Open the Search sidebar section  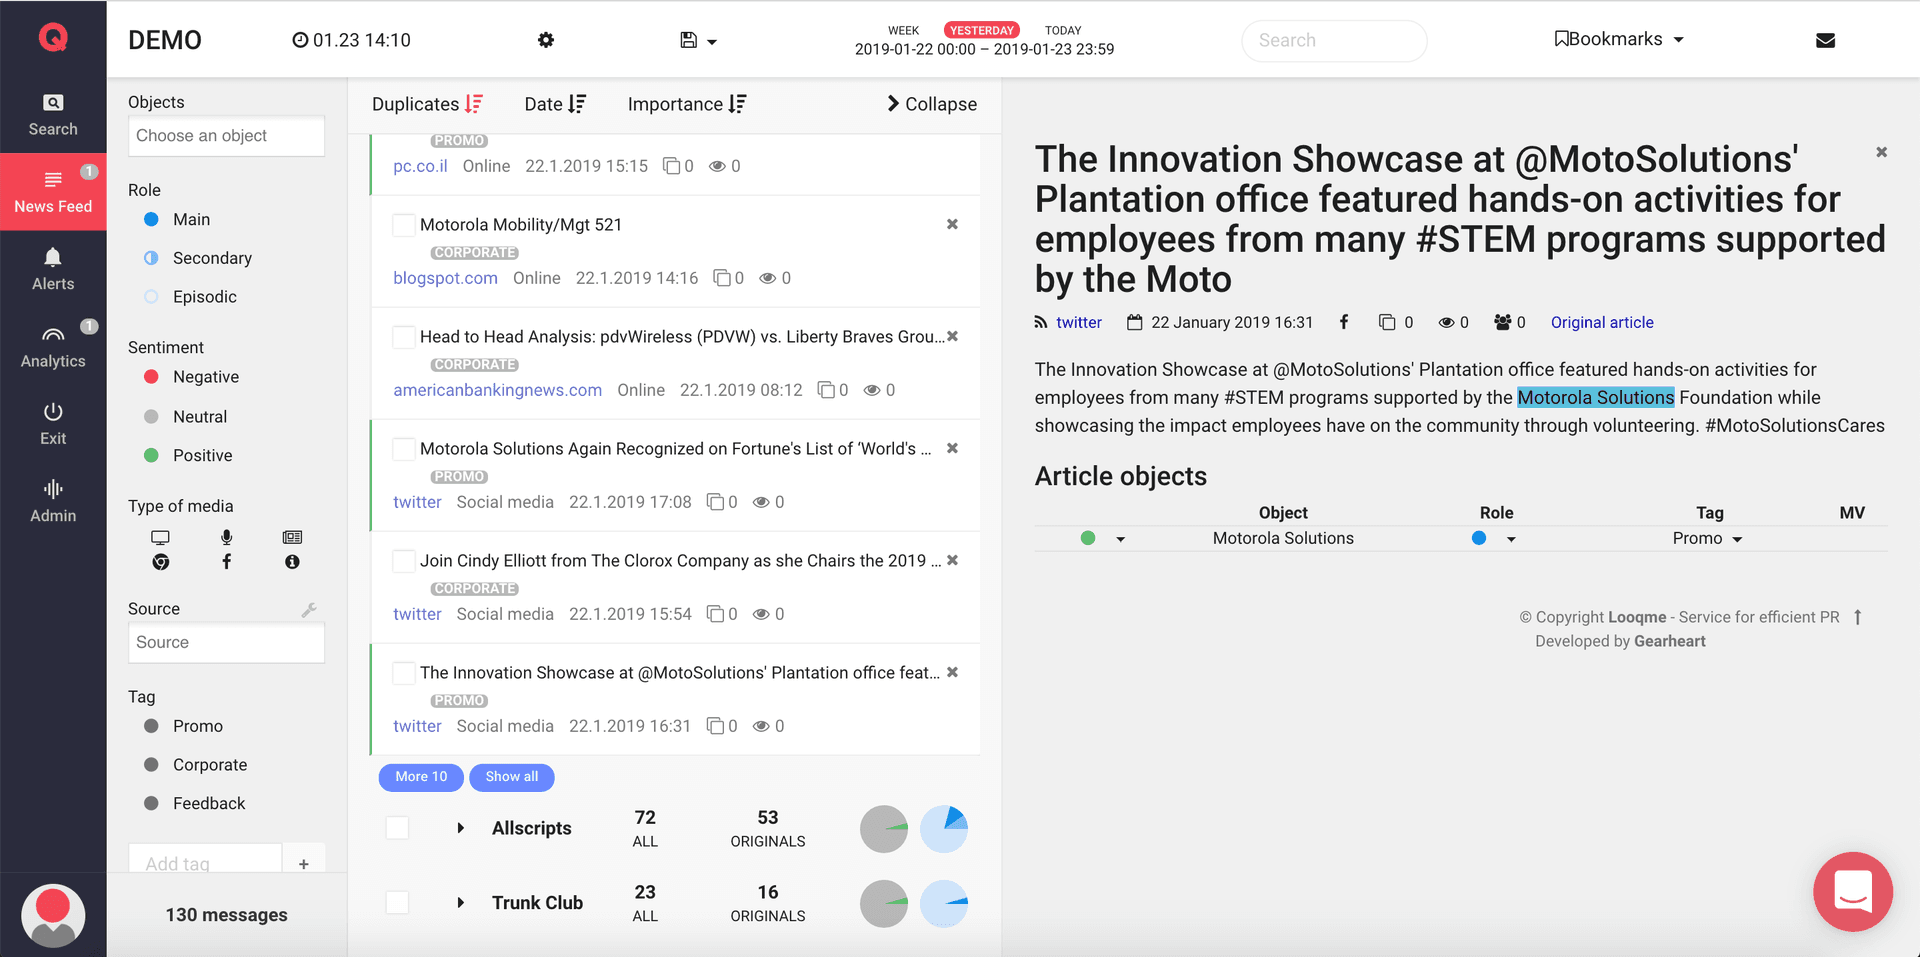[53, 115]
